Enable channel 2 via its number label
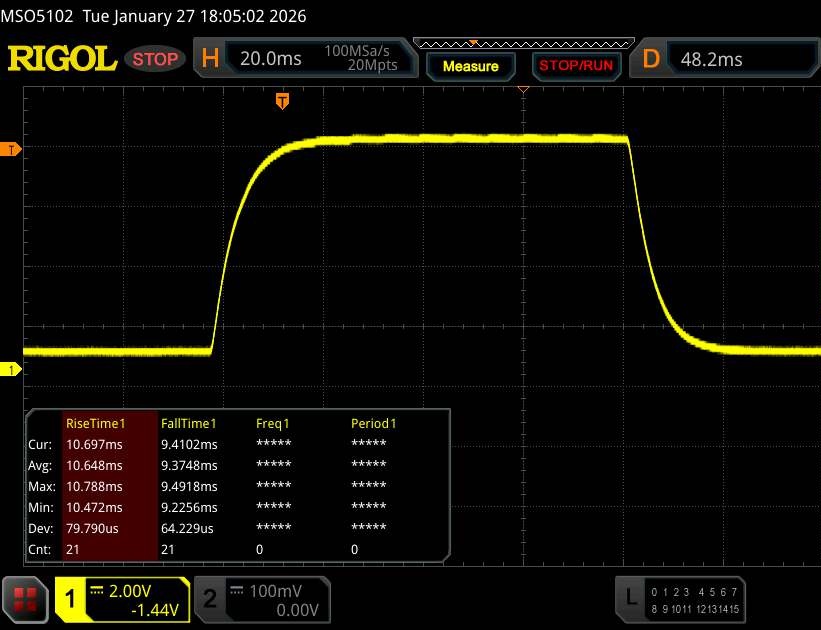Image resolution: width=821 pixels, height=630 pixels. (x=210, y=599)
